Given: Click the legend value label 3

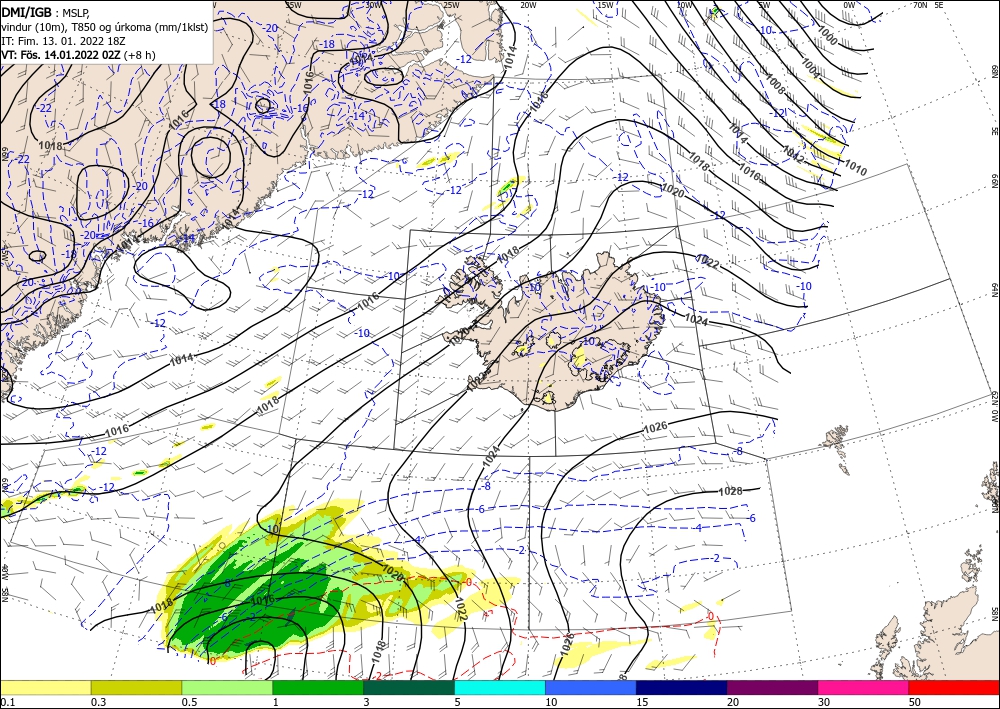Looking at the screenshot, I should (x=366, y=702).
